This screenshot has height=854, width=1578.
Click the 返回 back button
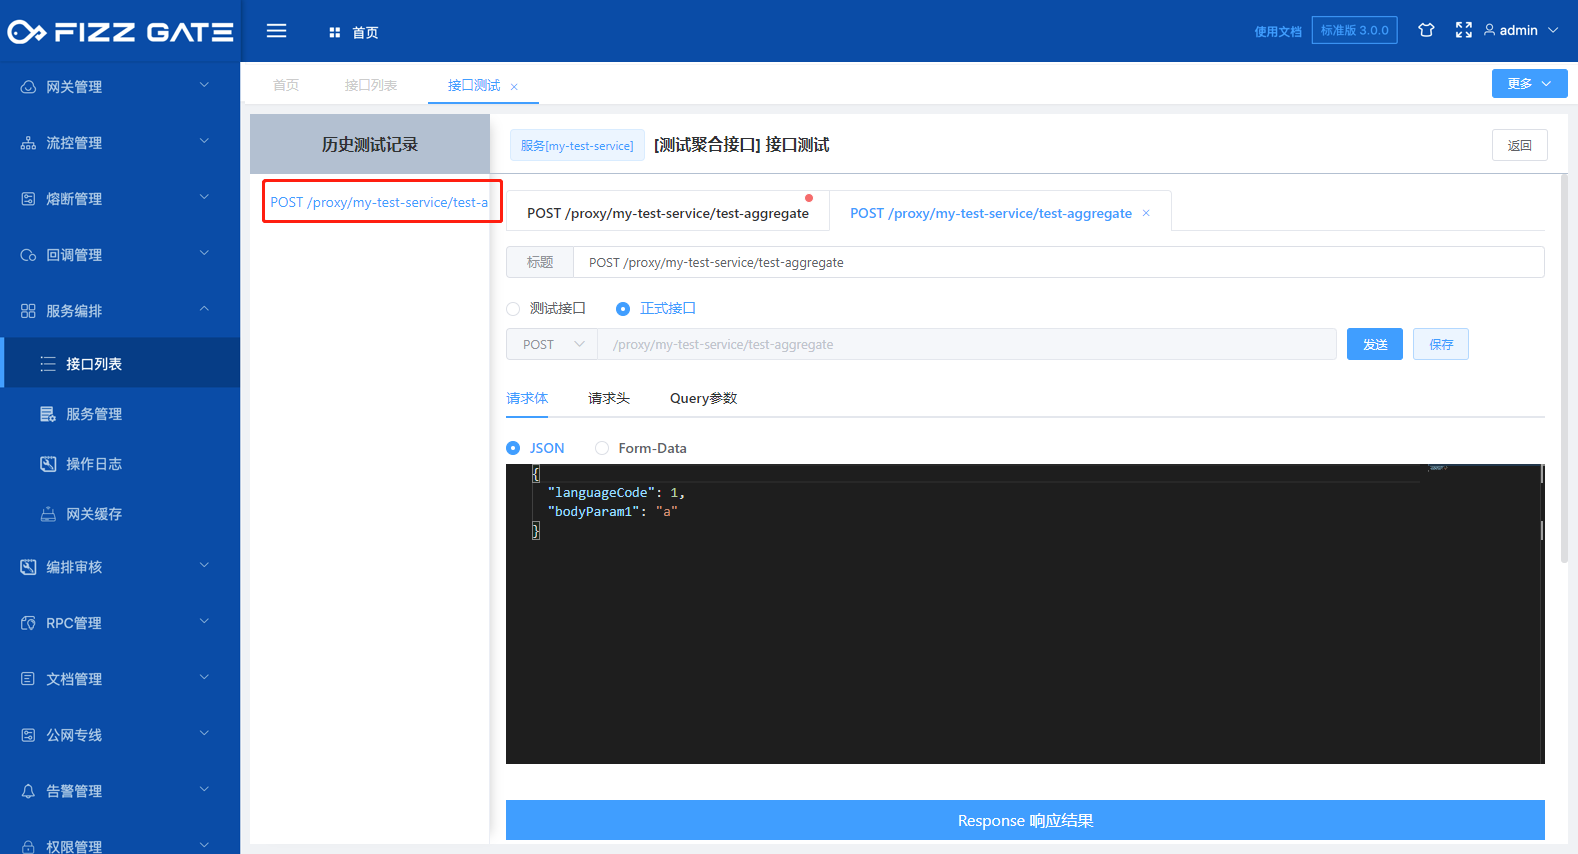1520,145
